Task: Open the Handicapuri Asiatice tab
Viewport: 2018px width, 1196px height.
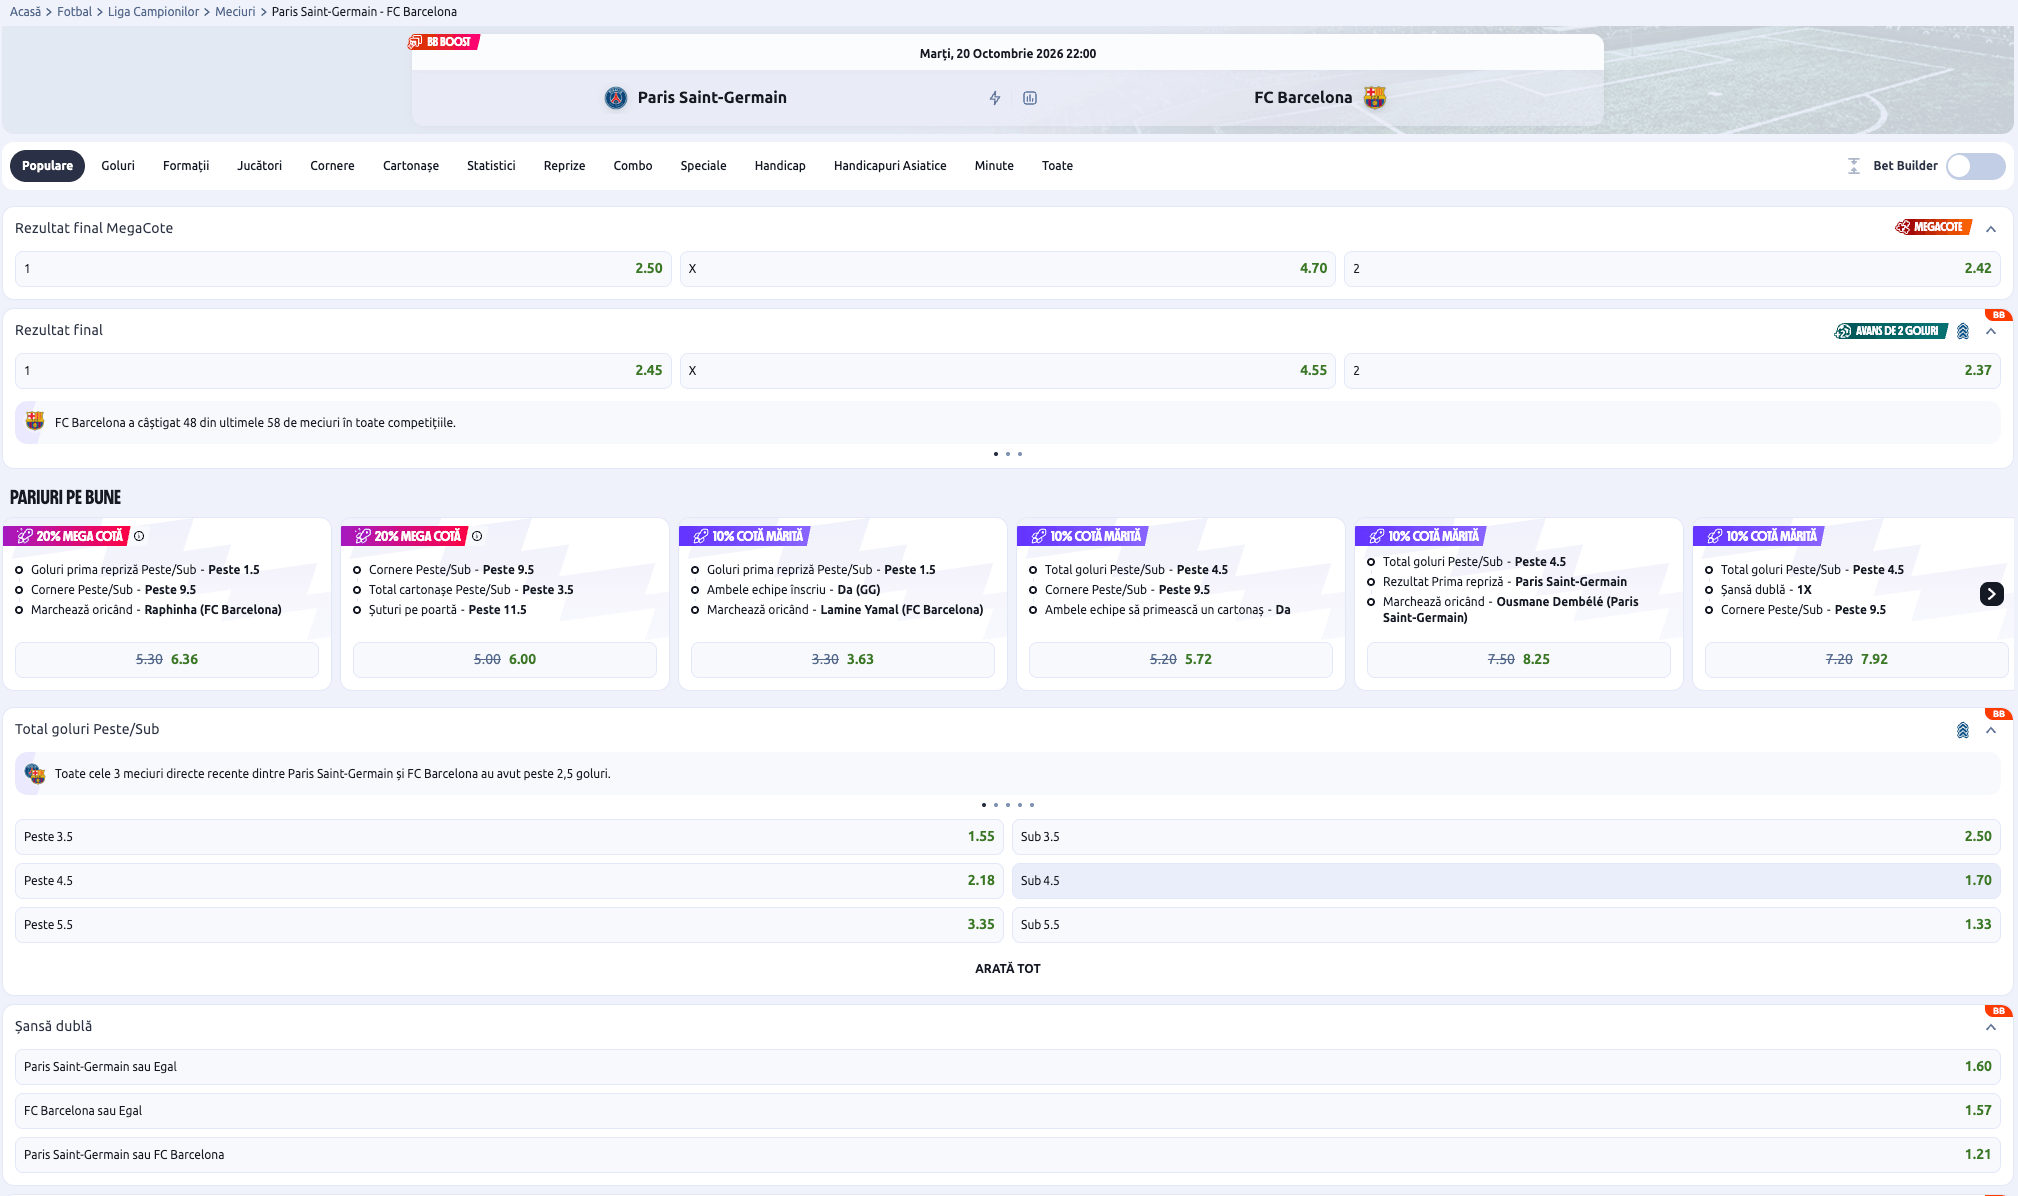Action: point(890,166)
